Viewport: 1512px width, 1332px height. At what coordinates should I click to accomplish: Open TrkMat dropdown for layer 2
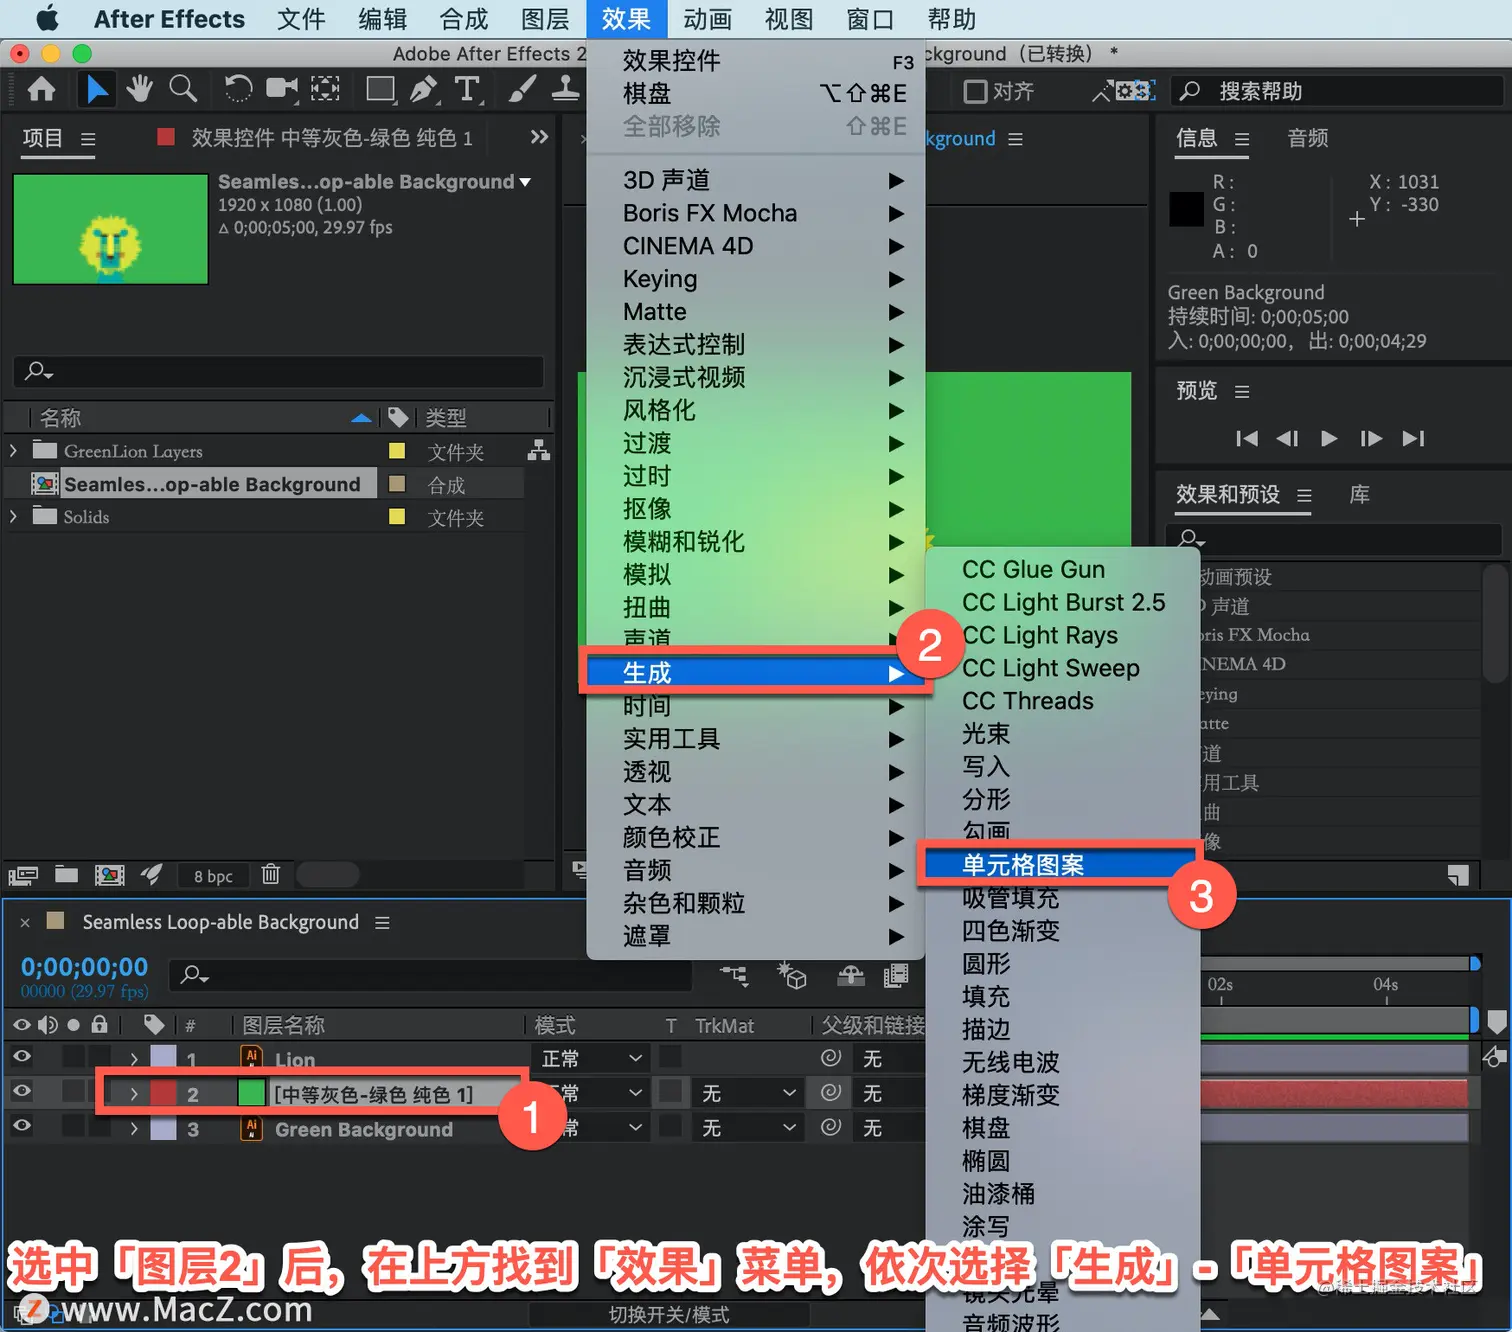coord(747,1093)
